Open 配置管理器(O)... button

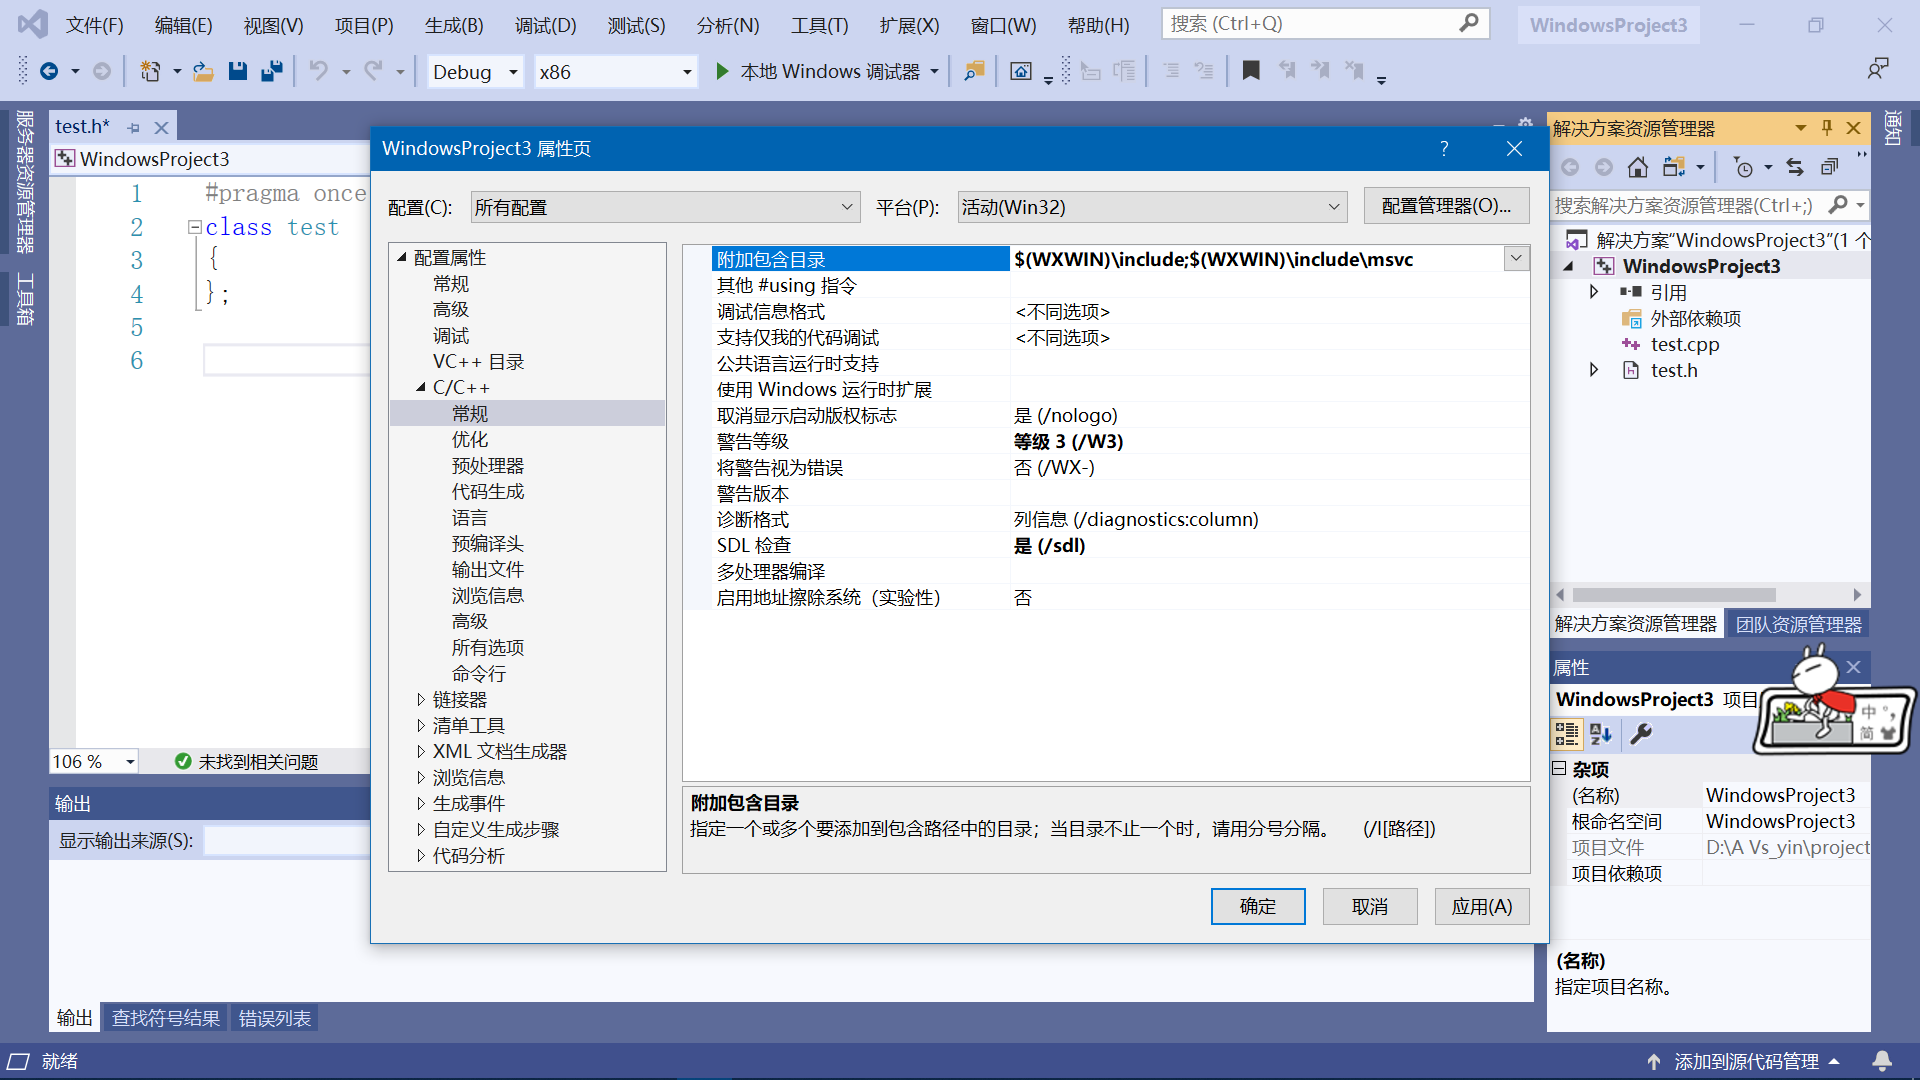1446,206
